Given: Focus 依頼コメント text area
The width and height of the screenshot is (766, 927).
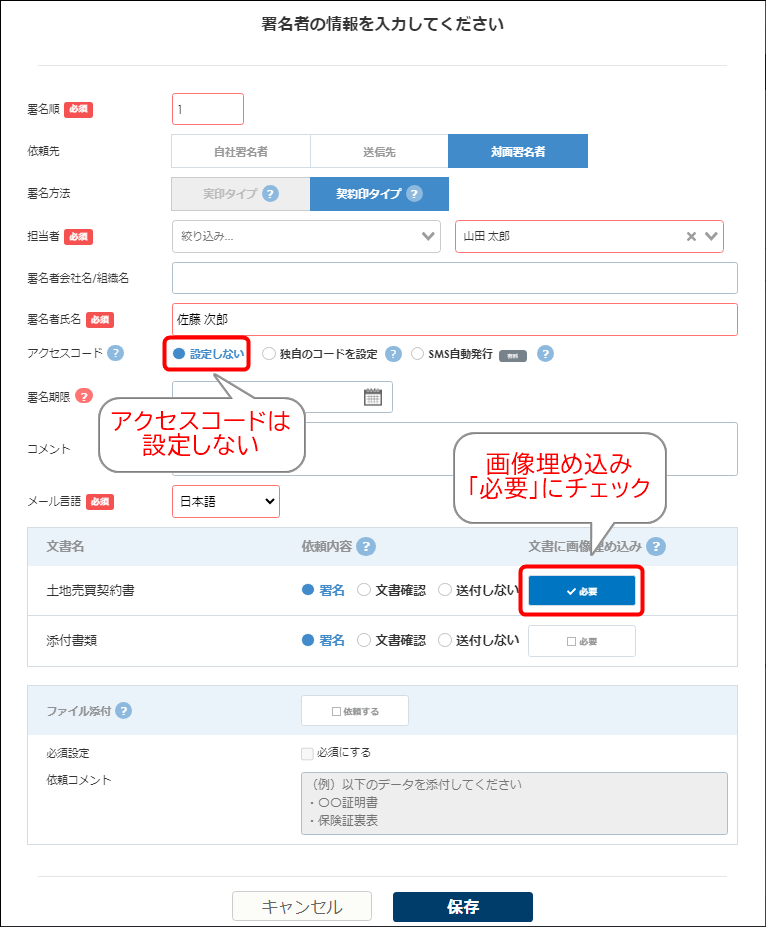Looking at the screenshot, I should (x=514, y=803).
